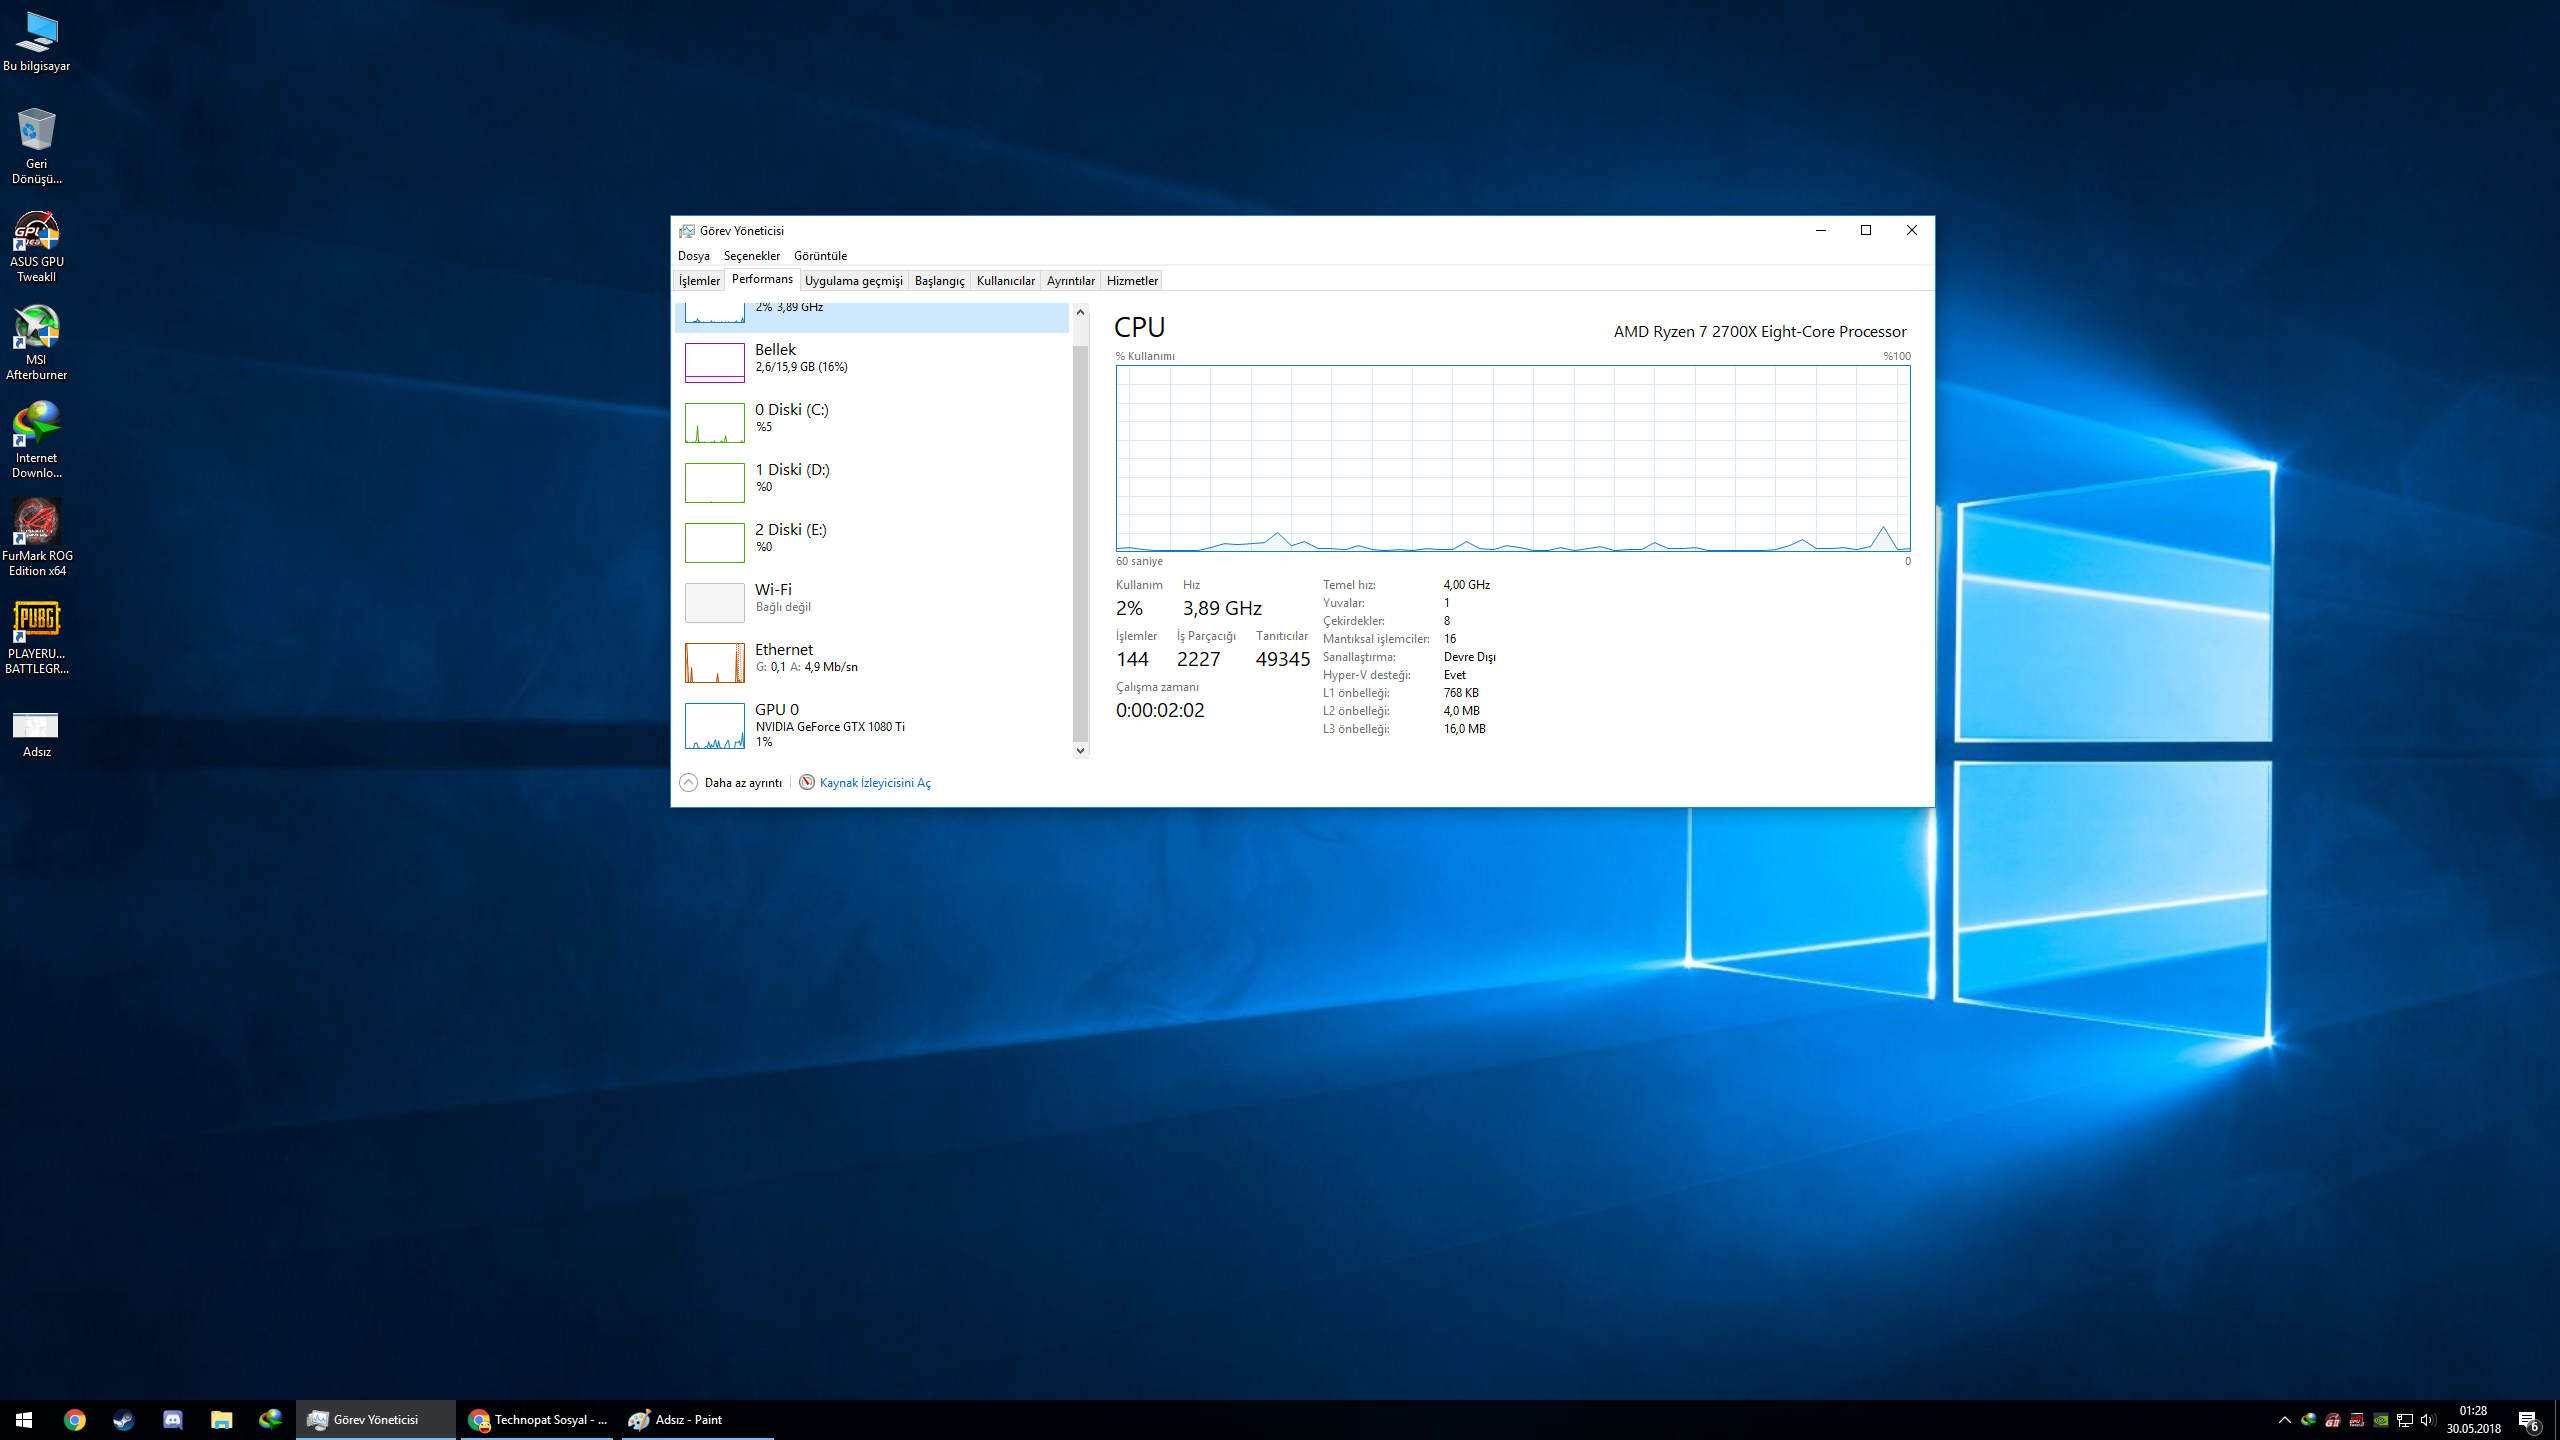Select GPU 0 GeForce GTX 1080 Ti
The height and width of the screenshot is (1440, 2560).
(872, 725)
